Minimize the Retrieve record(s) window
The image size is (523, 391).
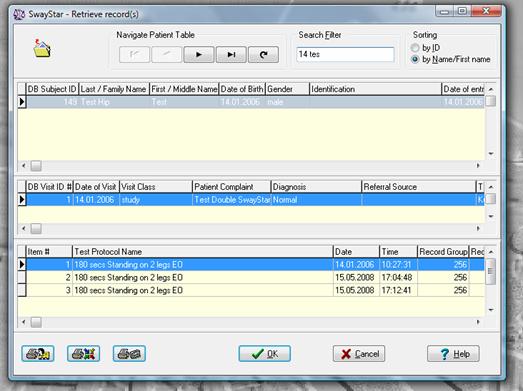(x=444, y=12)
